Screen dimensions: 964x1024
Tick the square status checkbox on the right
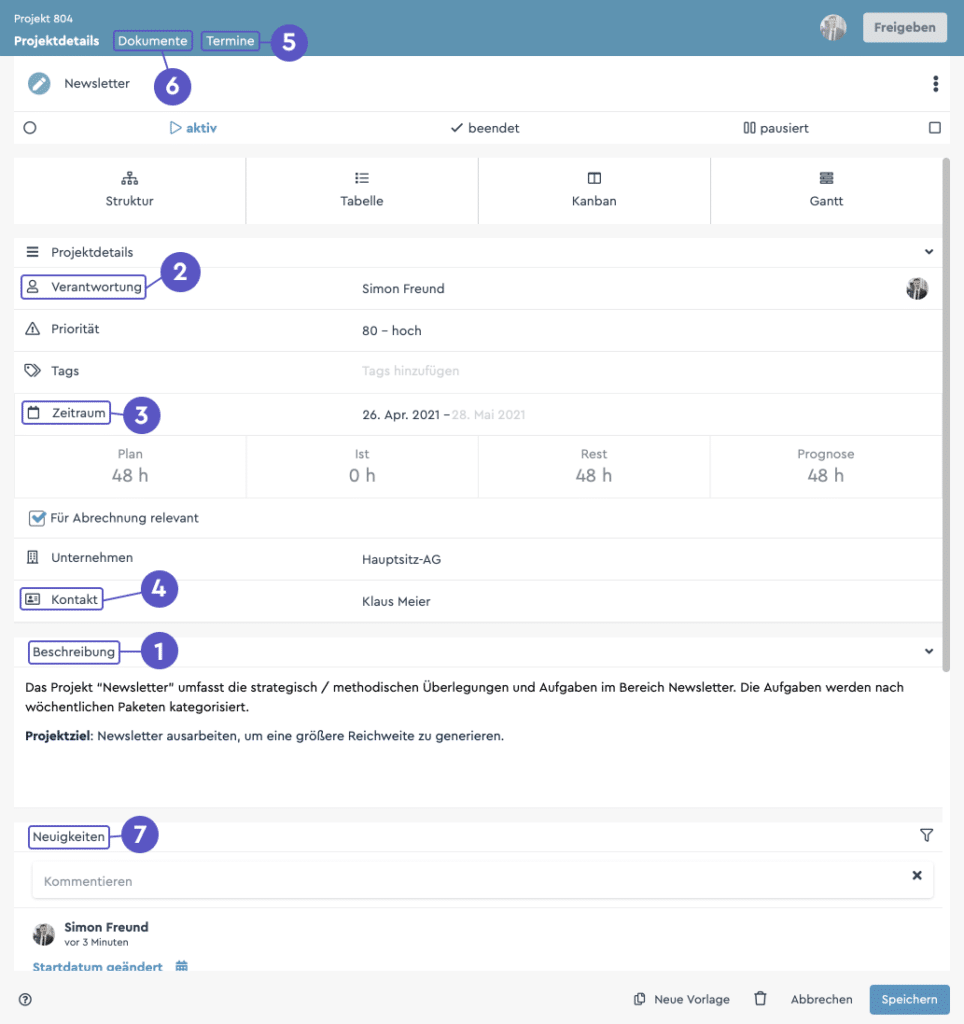click(934, 128)
